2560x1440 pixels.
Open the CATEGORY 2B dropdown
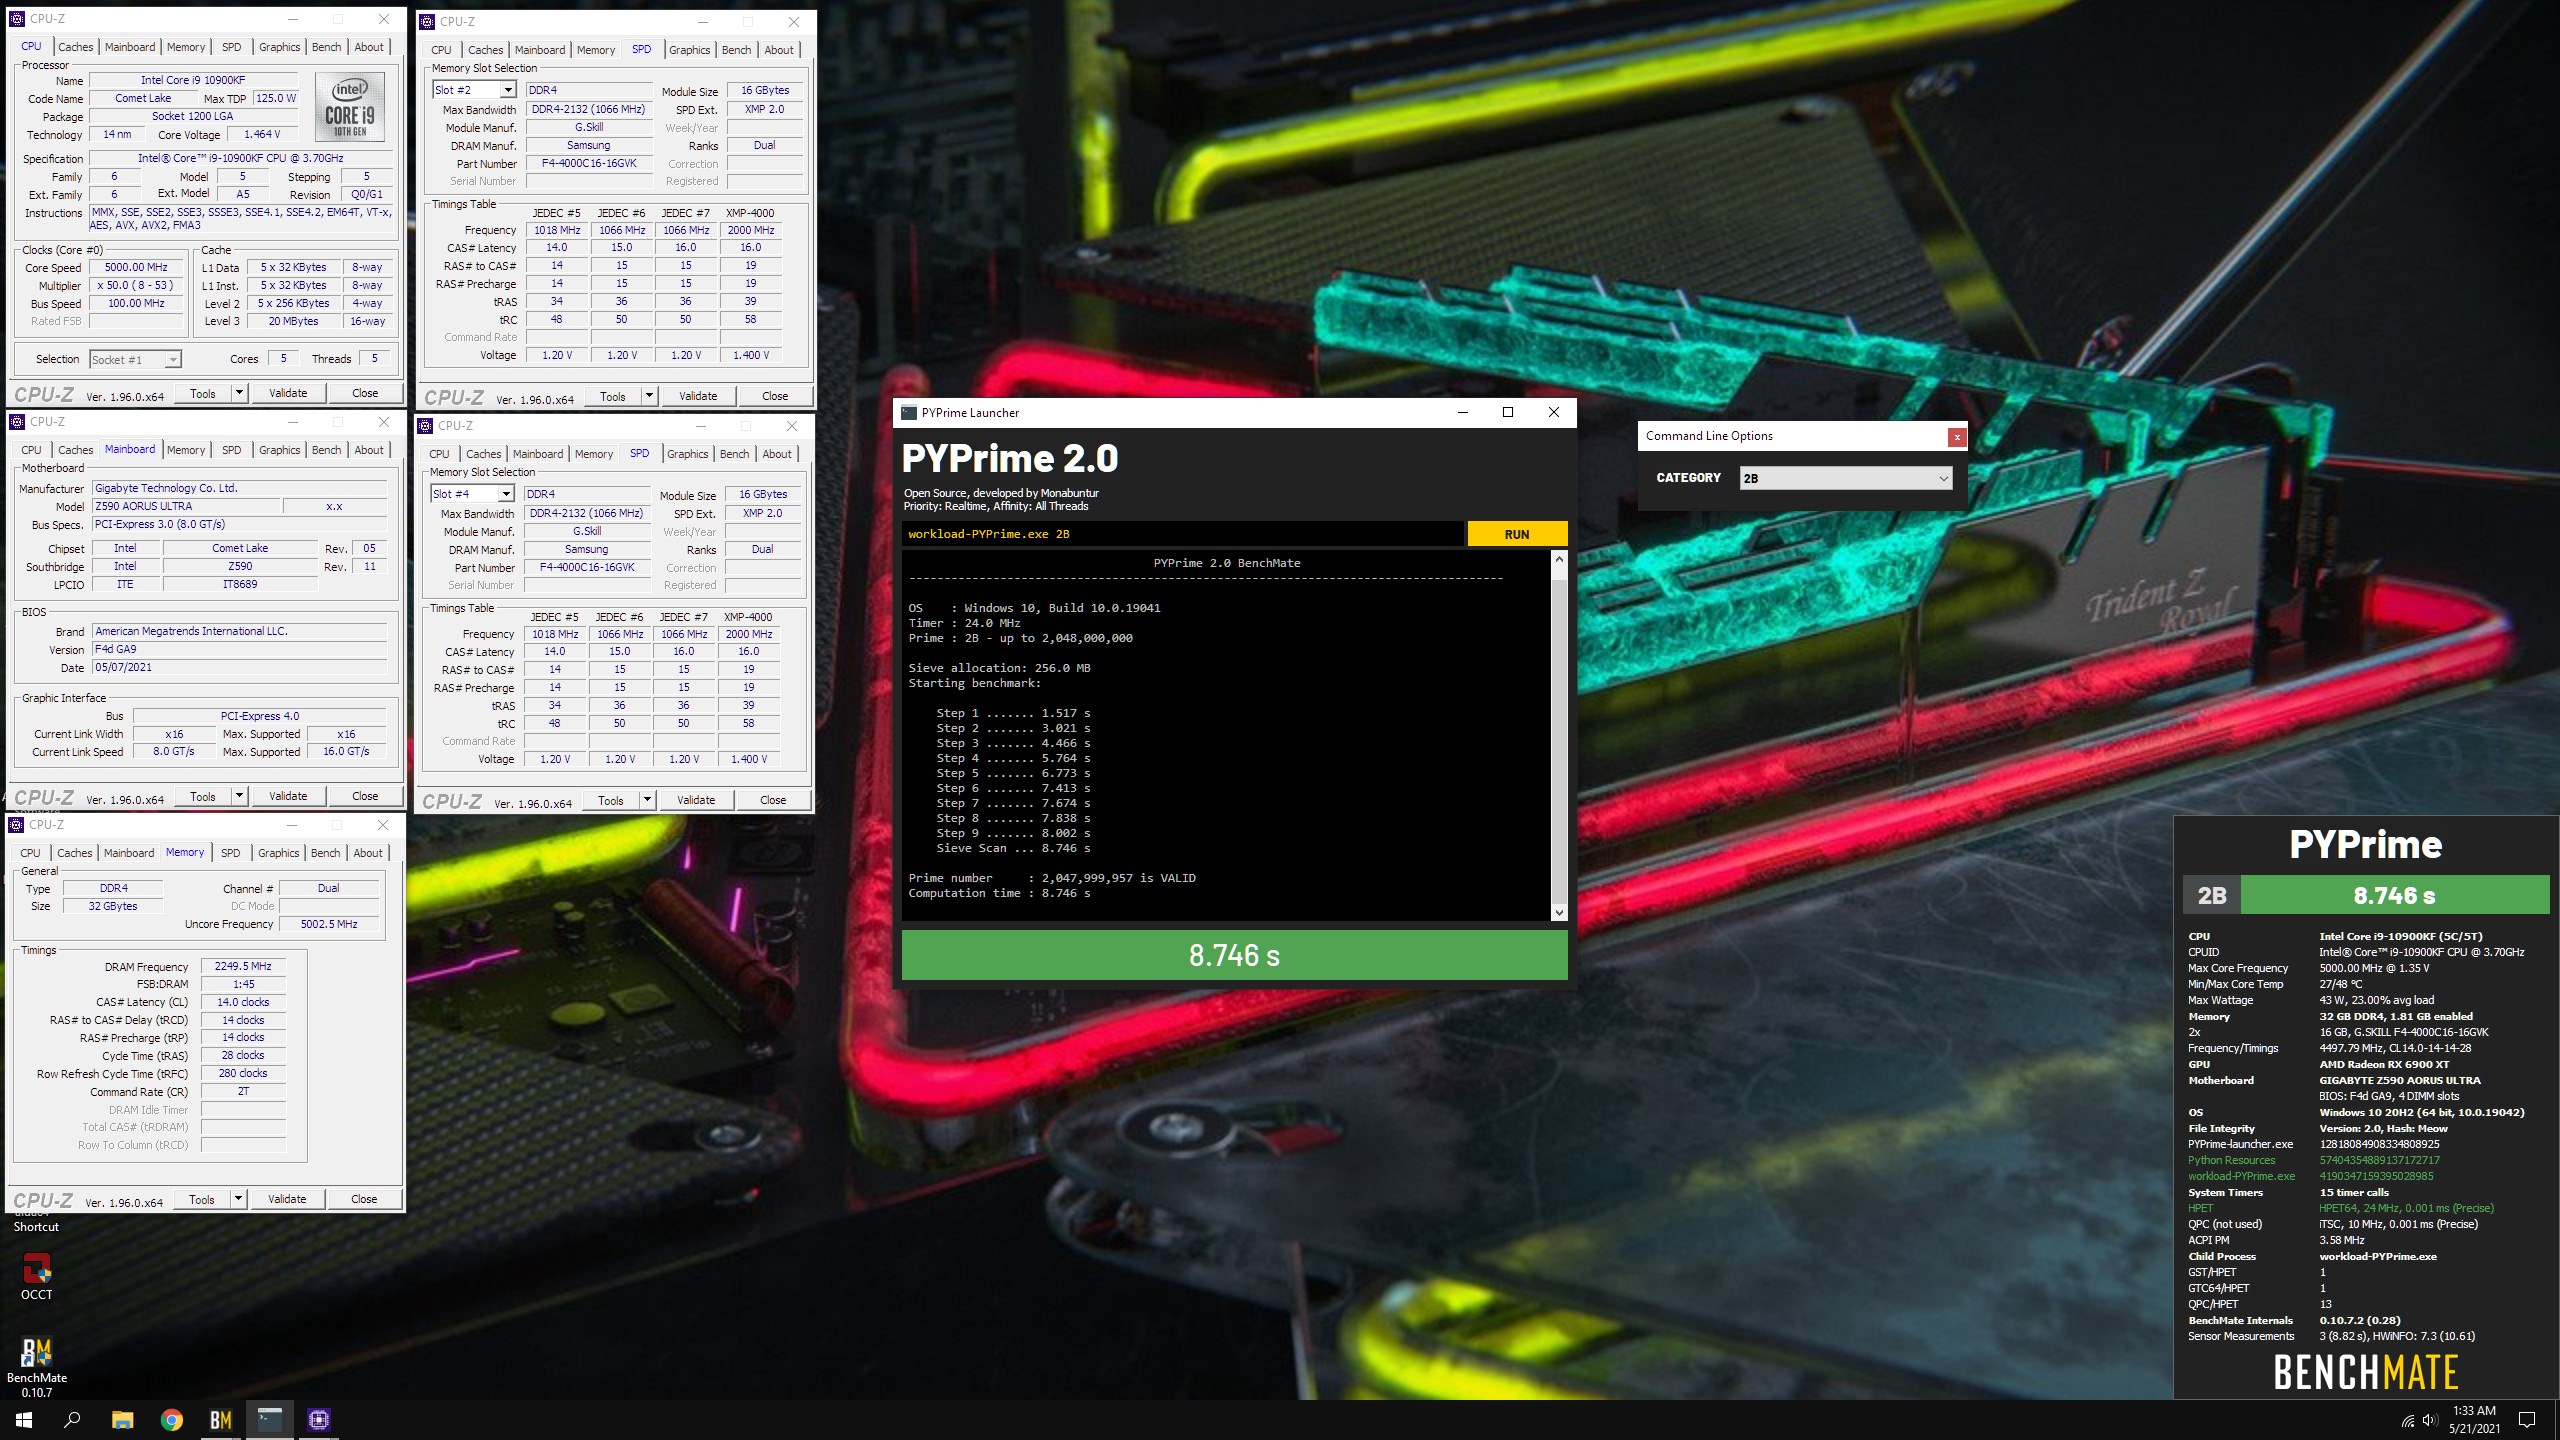tap(1845, 478)
